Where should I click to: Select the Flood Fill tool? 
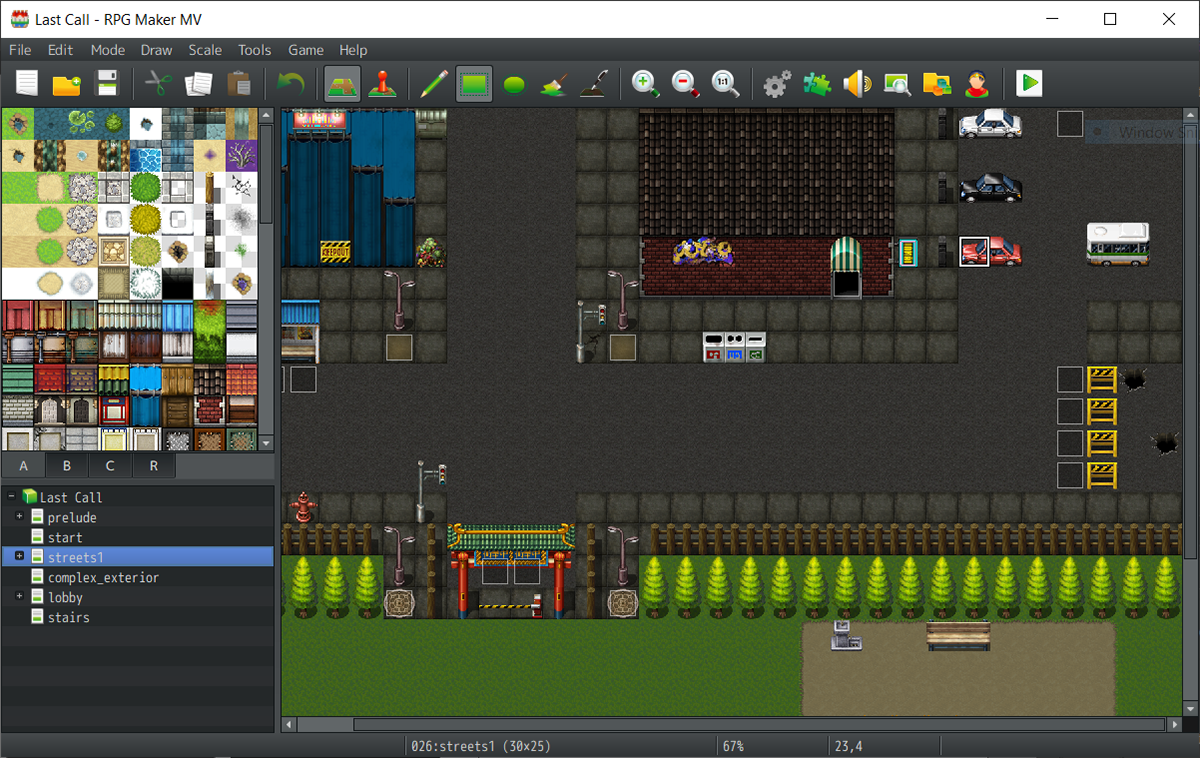[553, 84]
